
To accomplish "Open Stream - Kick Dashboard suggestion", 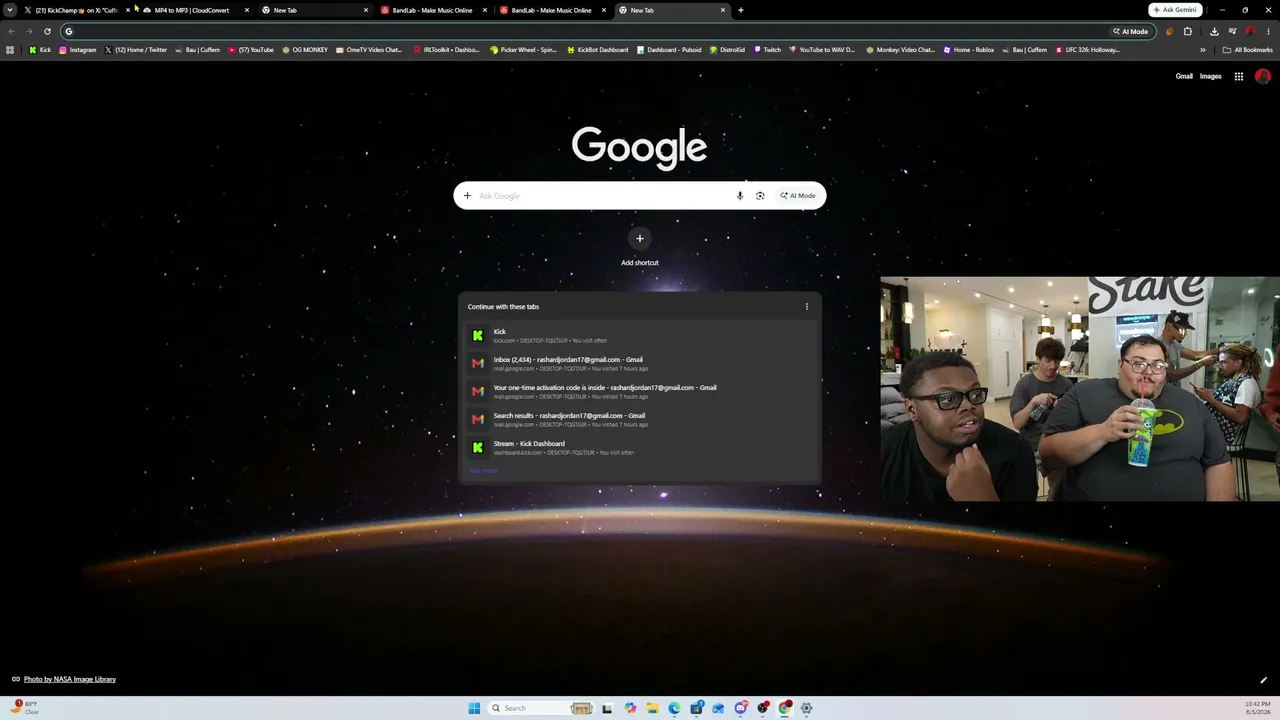I will point(640,448).
